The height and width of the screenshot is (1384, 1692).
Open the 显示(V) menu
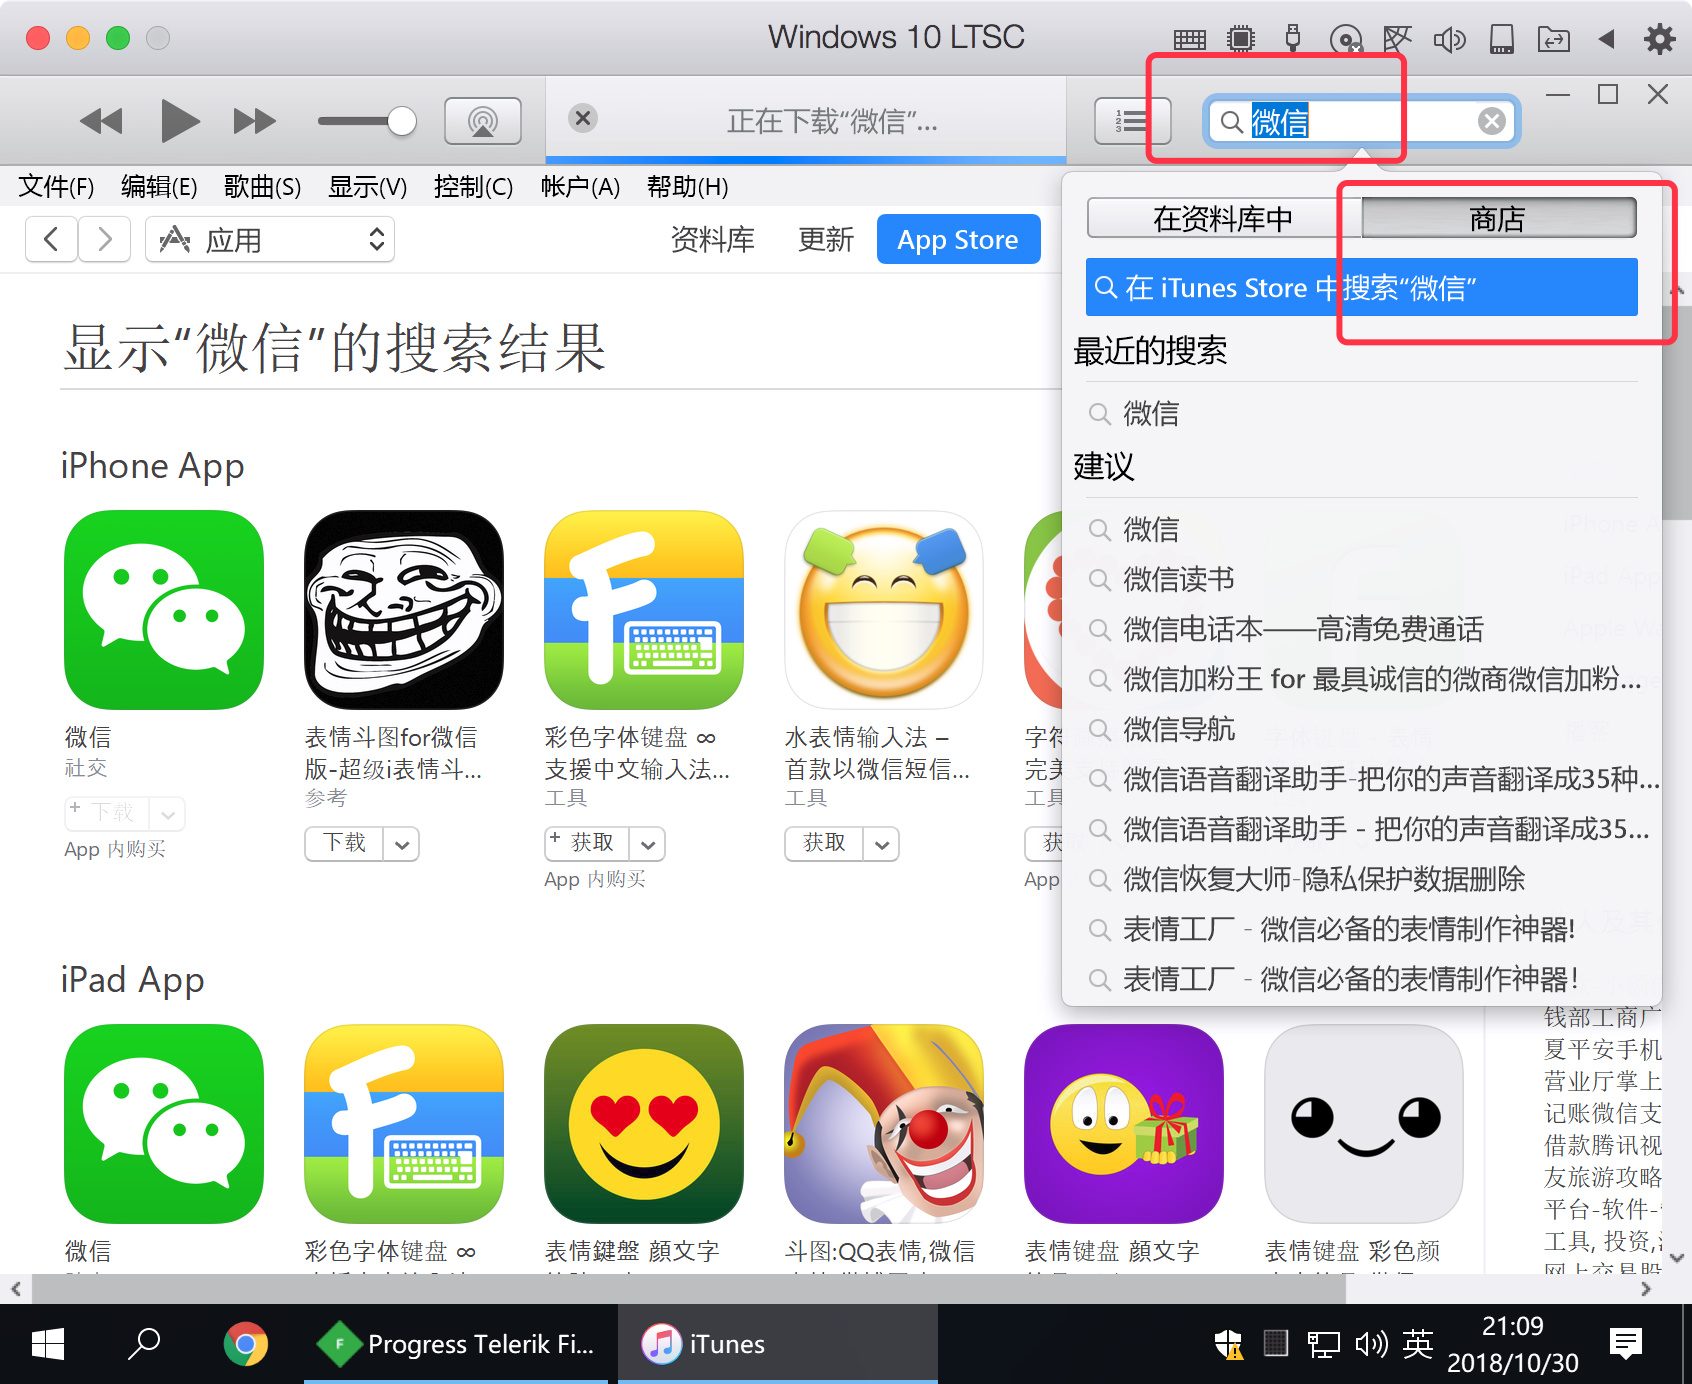click(367, 187)
